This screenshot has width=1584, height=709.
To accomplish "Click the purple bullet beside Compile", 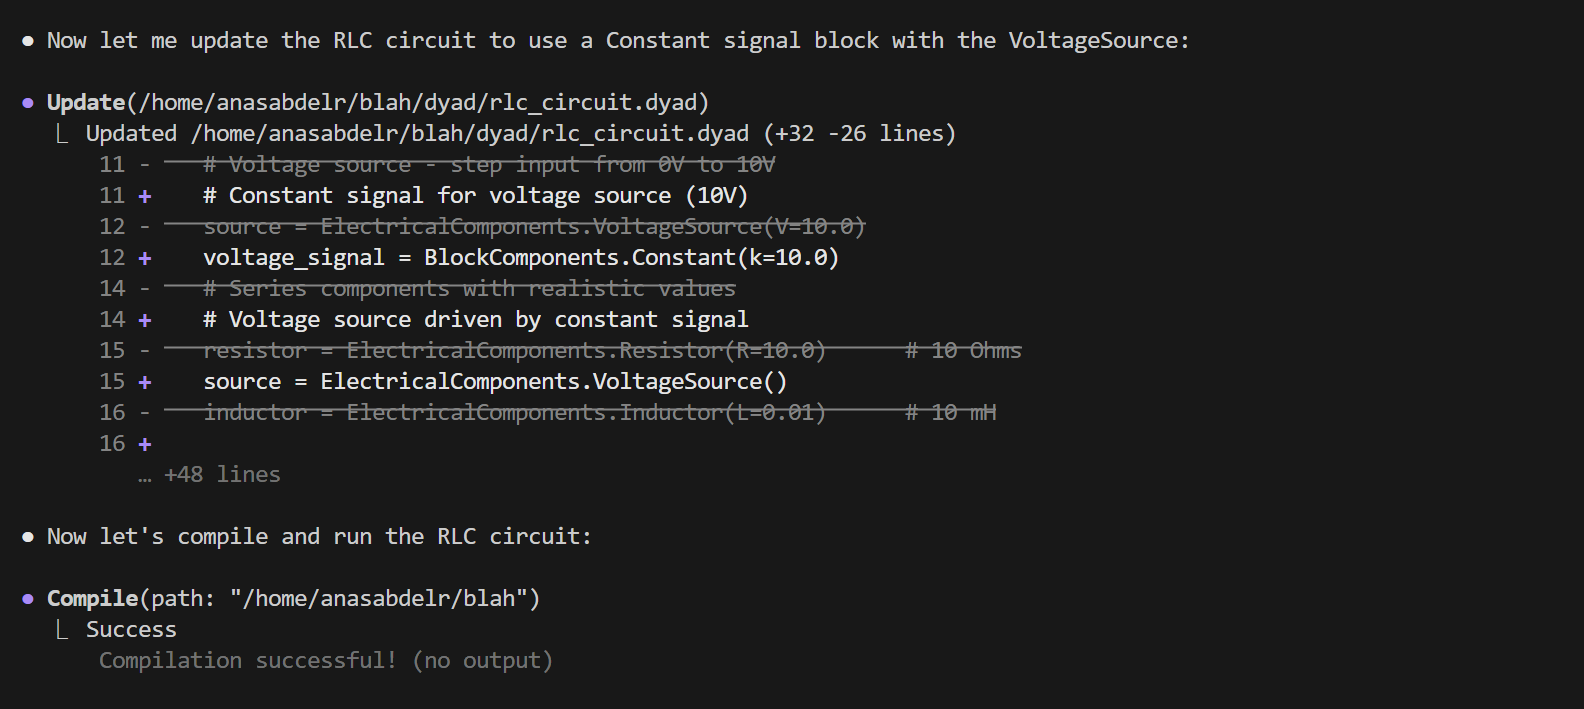I will (28, 599).
